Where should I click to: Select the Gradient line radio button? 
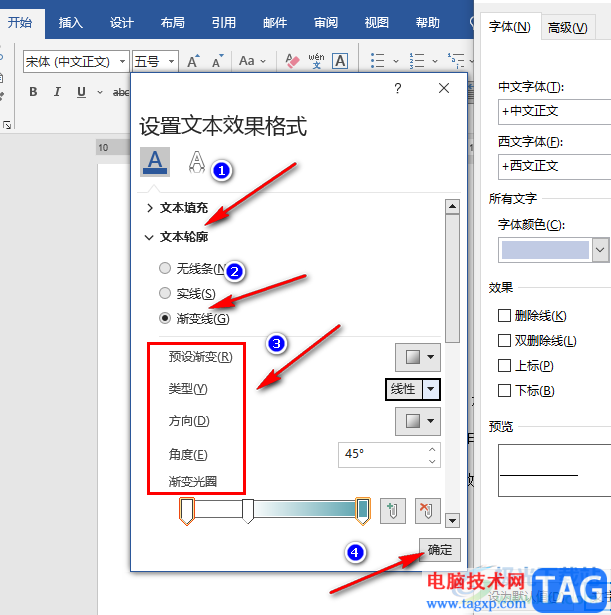165,318
